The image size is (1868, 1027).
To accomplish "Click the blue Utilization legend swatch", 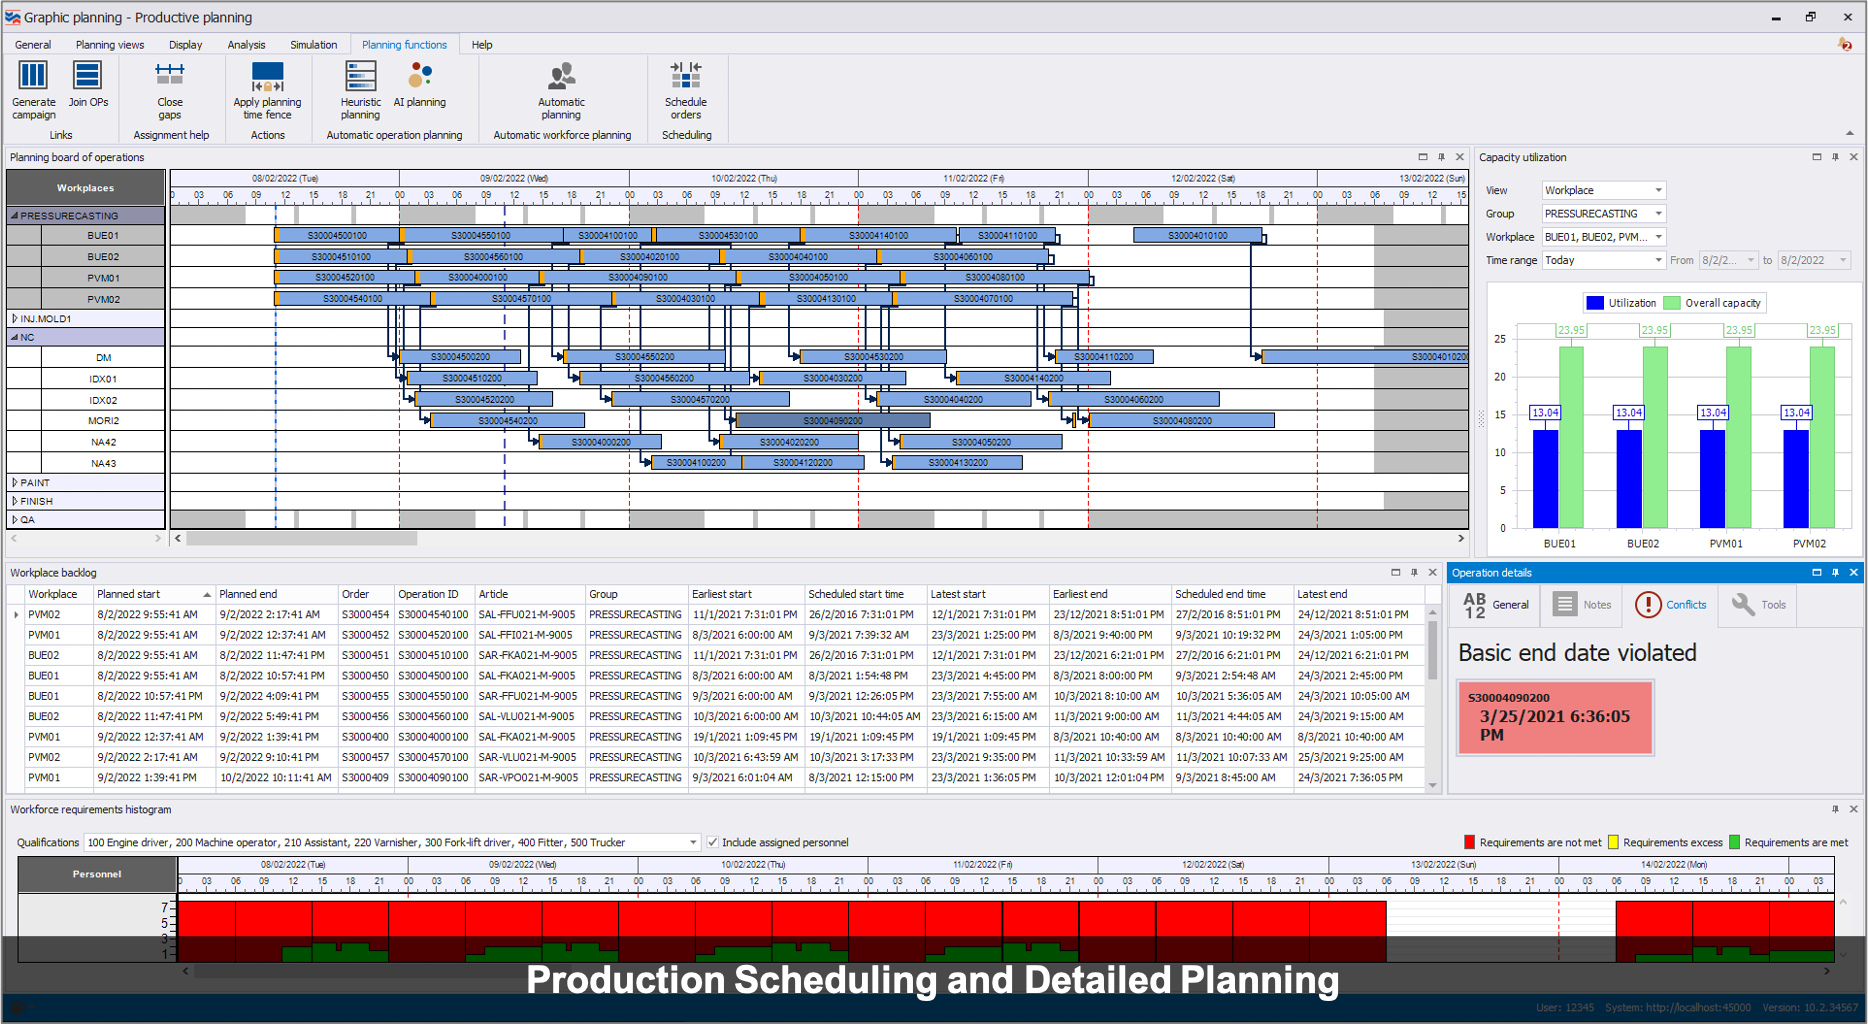I will click(1595, 303).
